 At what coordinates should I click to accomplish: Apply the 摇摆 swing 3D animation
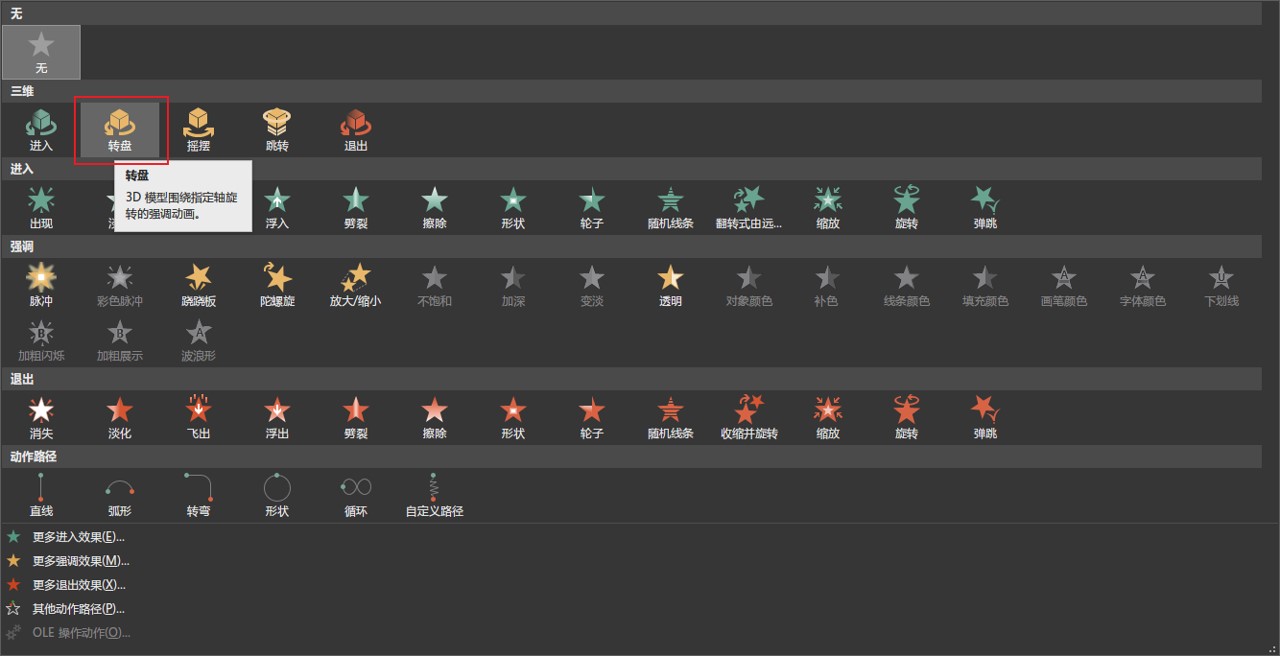(198, 129)
